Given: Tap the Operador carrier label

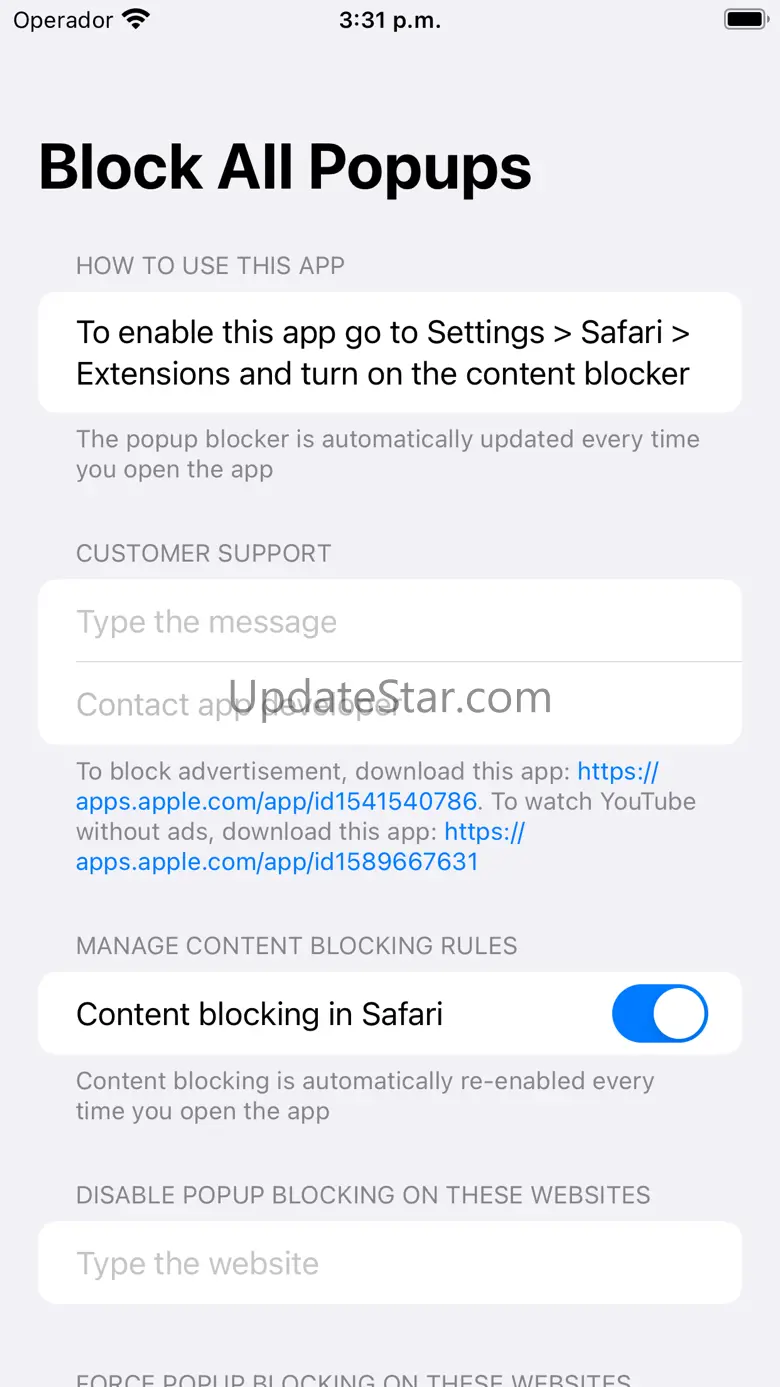Looking at the screenshot, I should (x=63, y=20).
